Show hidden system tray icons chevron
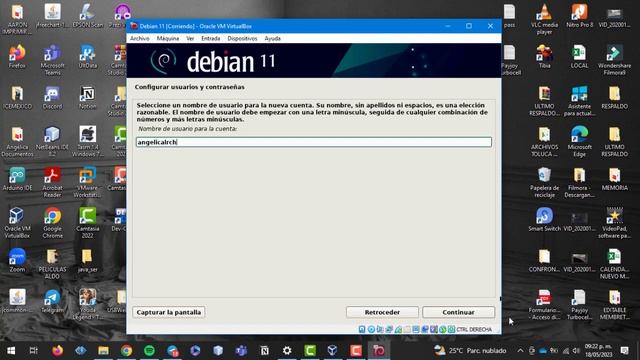640x360 pixels. pyautogui.click(x=520, y=351)
